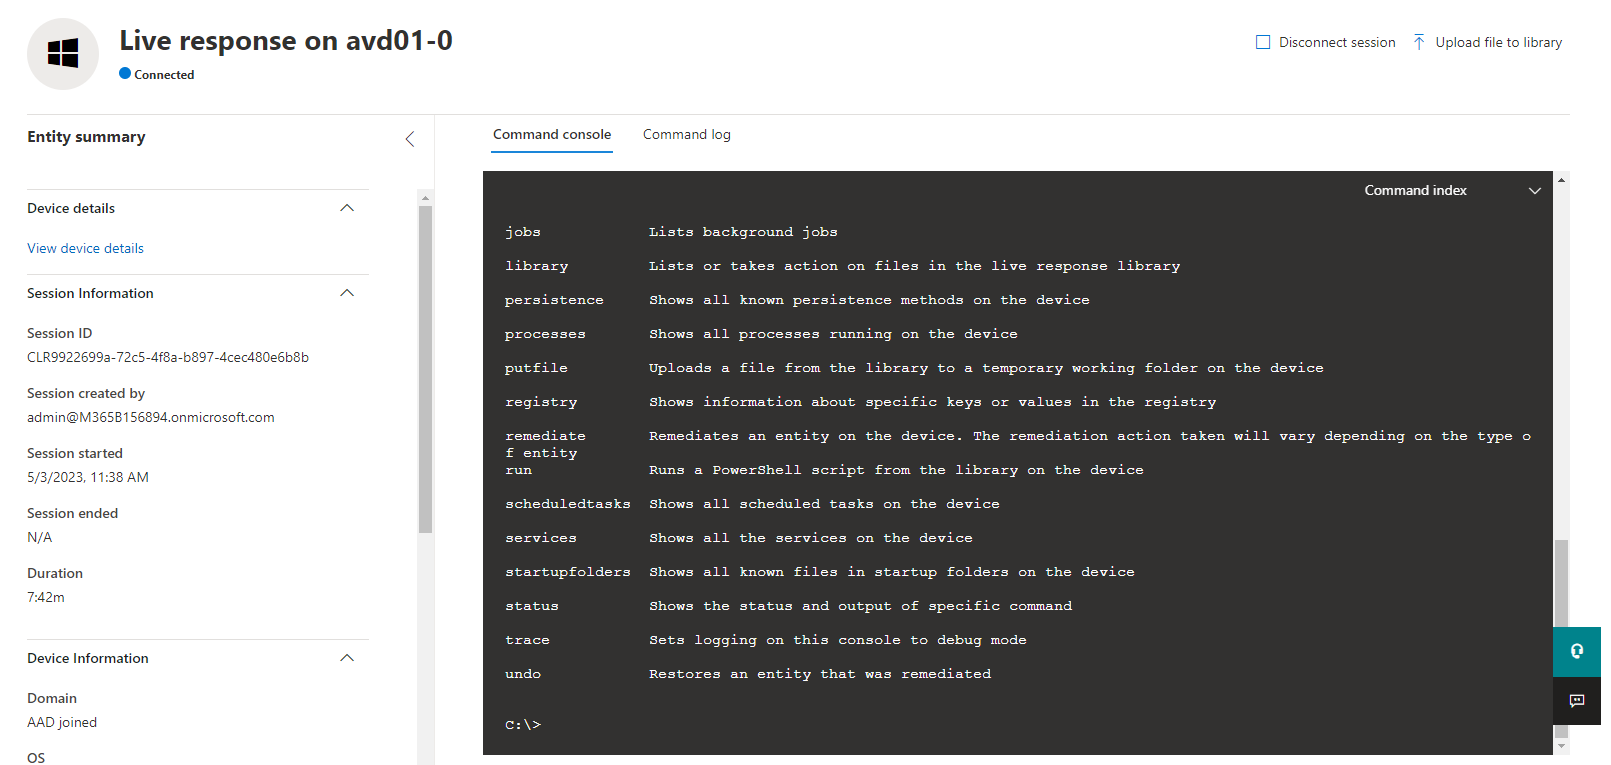Open the feedback chat icon
The image size is (1611, 765).
[x=1577, y=701]
